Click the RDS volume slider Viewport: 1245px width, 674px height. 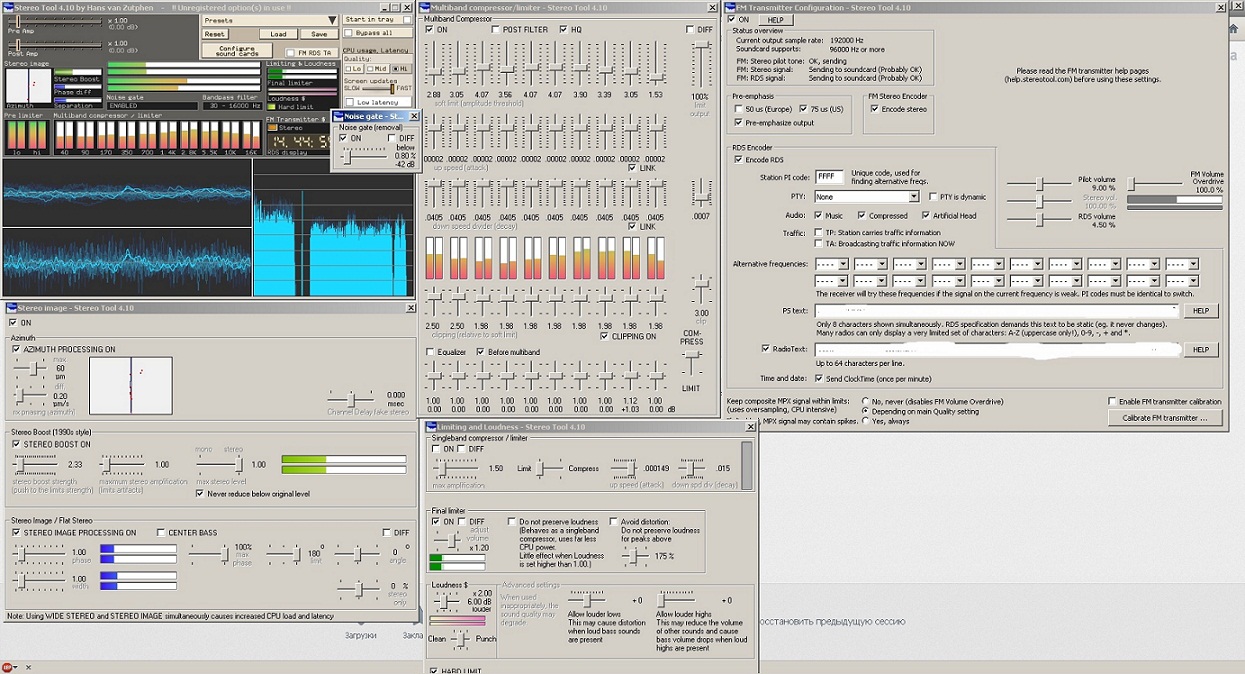(1039, 221)
